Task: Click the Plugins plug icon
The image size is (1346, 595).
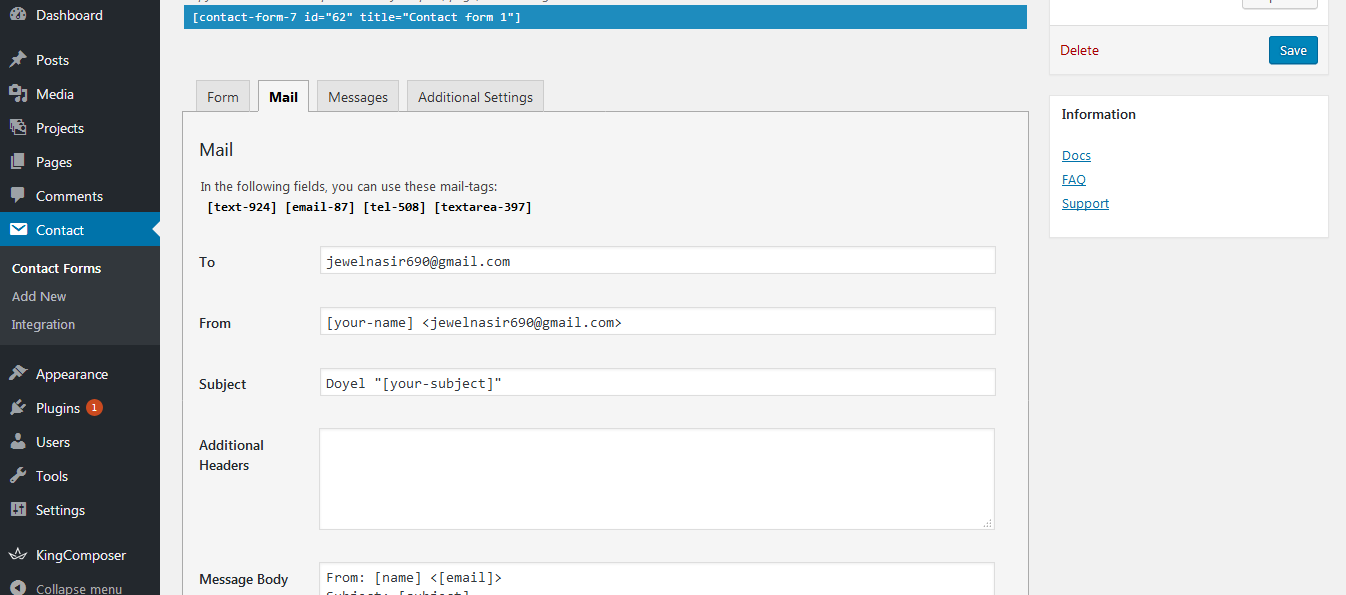Action: click(18, 408)
